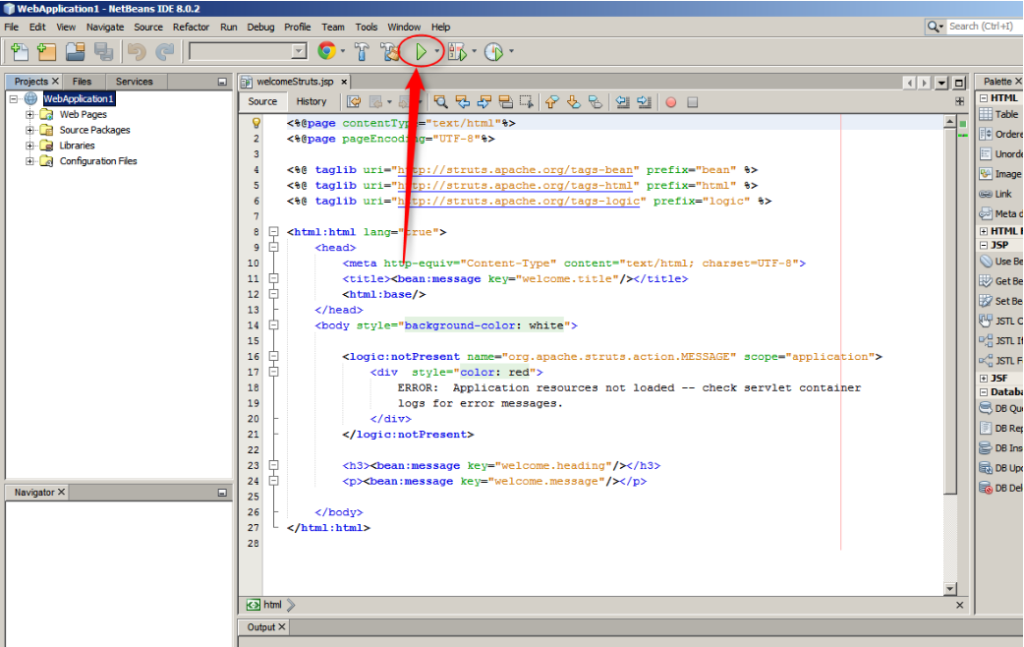Click the Redo arrow icon
Screen dimensions: 1024x647
tap(165, 51)
